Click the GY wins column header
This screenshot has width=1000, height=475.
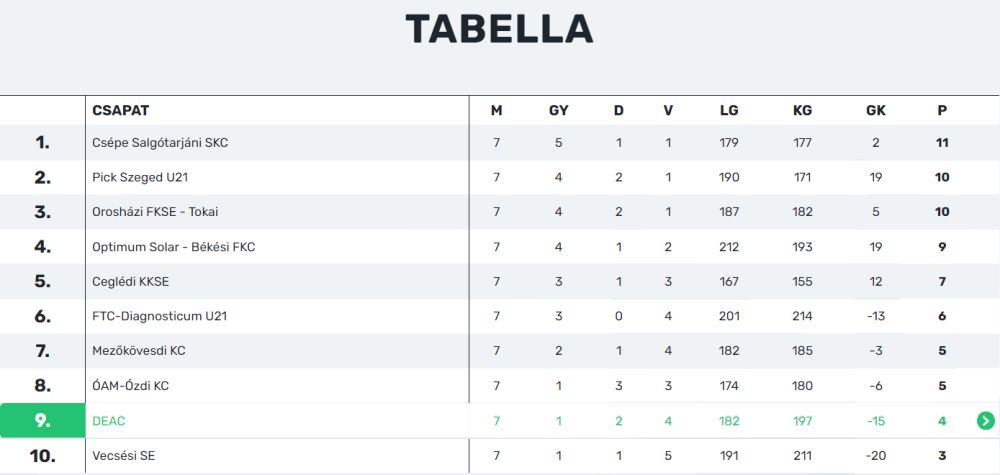pyautogui.click(x=559, y=111)
